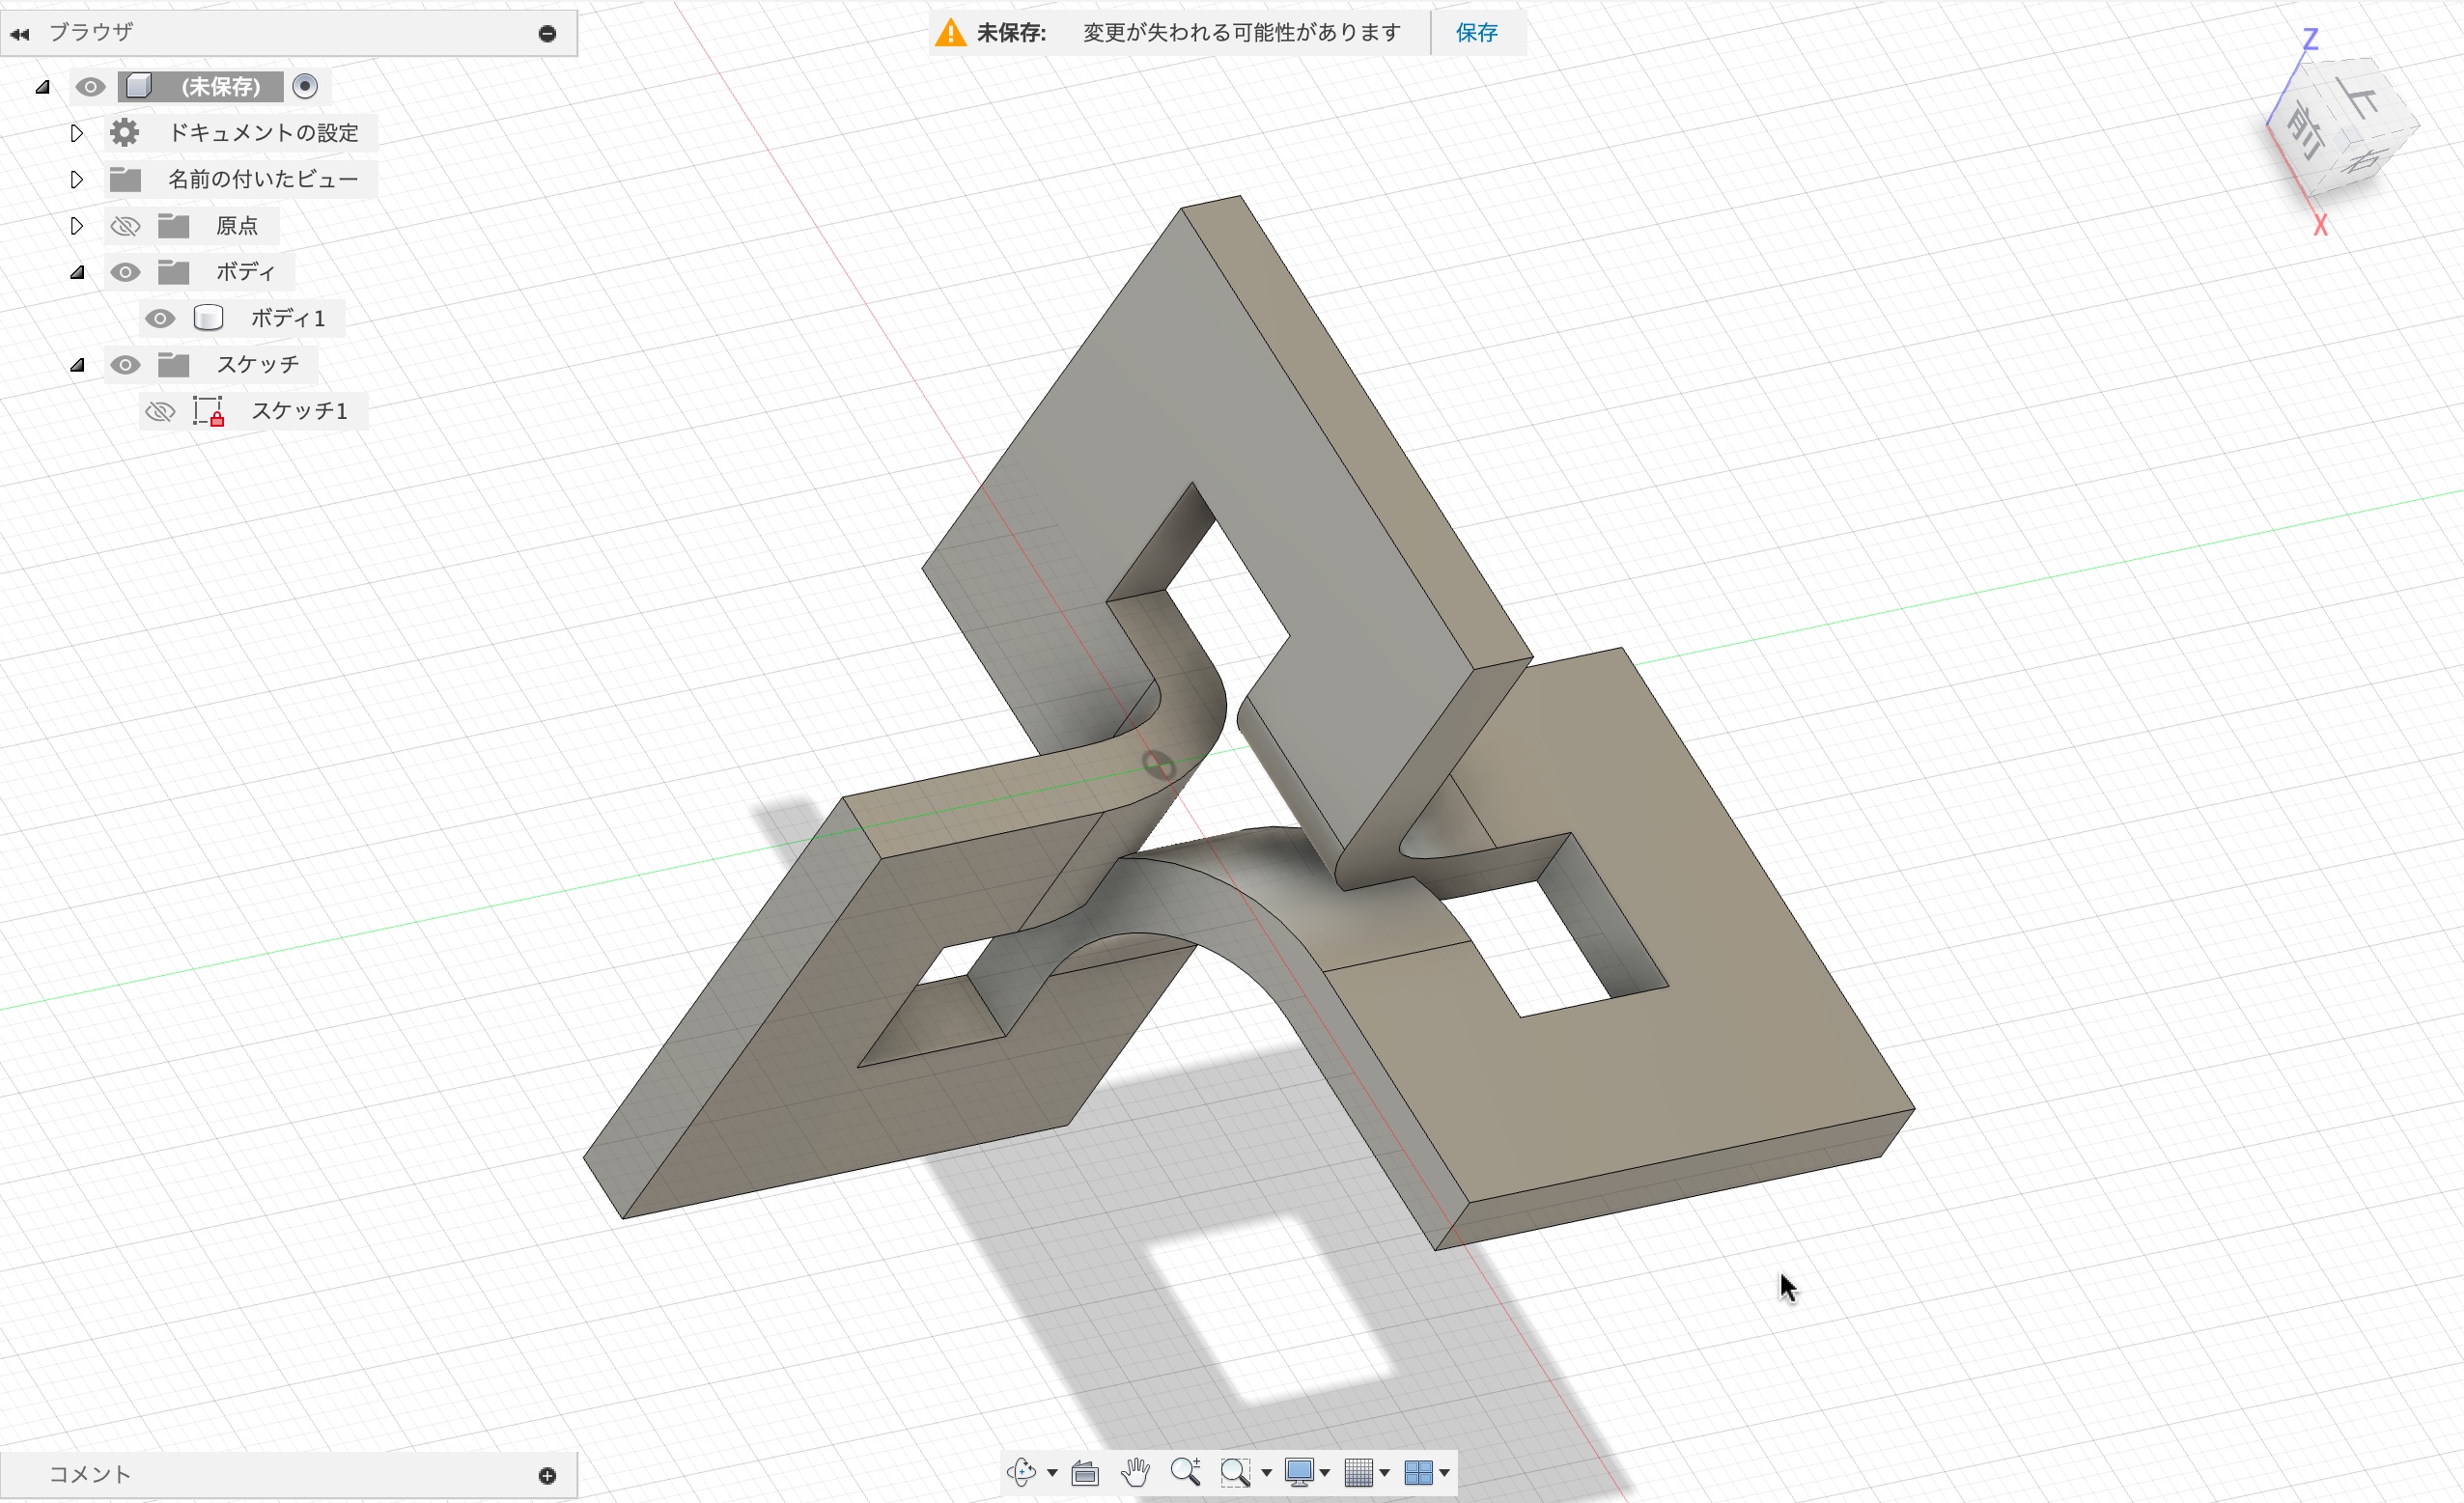
Task: Hide ボディ1 using its eye icon
Action: 160,318
